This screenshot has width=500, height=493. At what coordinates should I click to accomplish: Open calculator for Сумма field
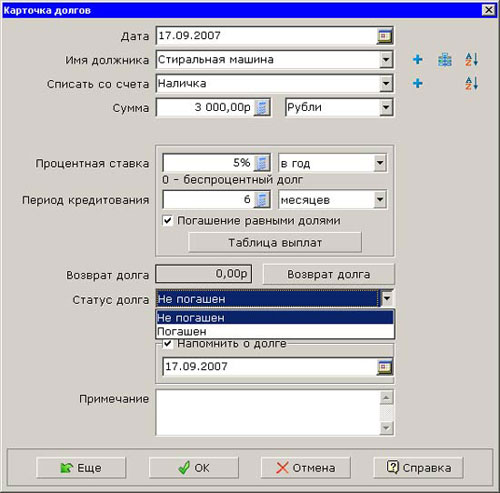click(262, 107)
